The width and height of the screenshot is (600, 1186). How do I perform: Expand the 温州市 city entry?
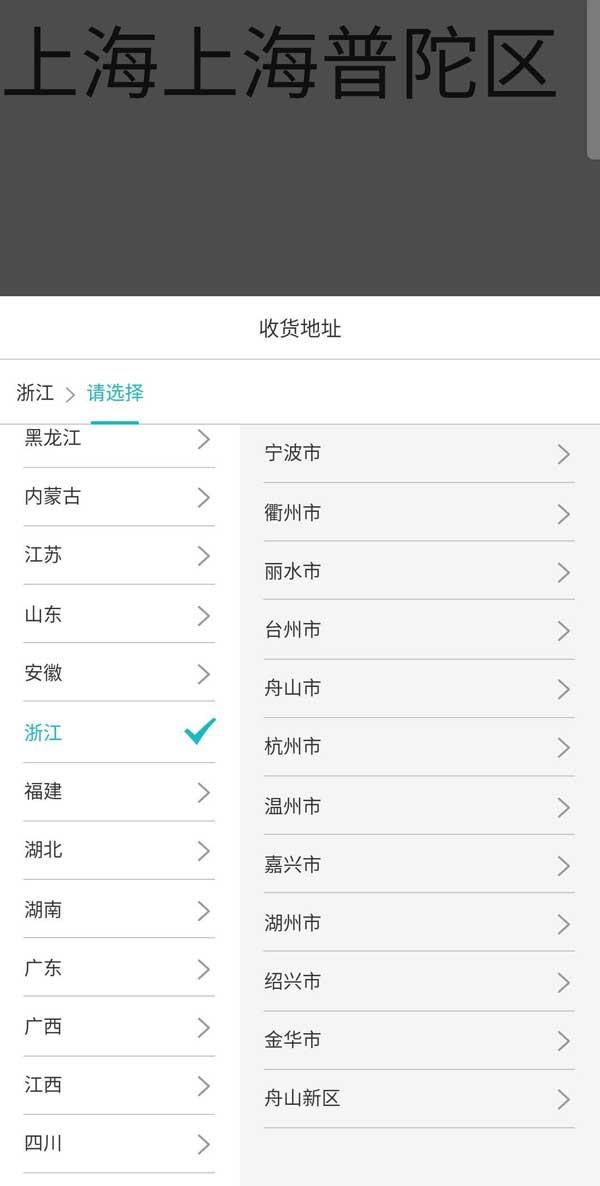[293, 806]
